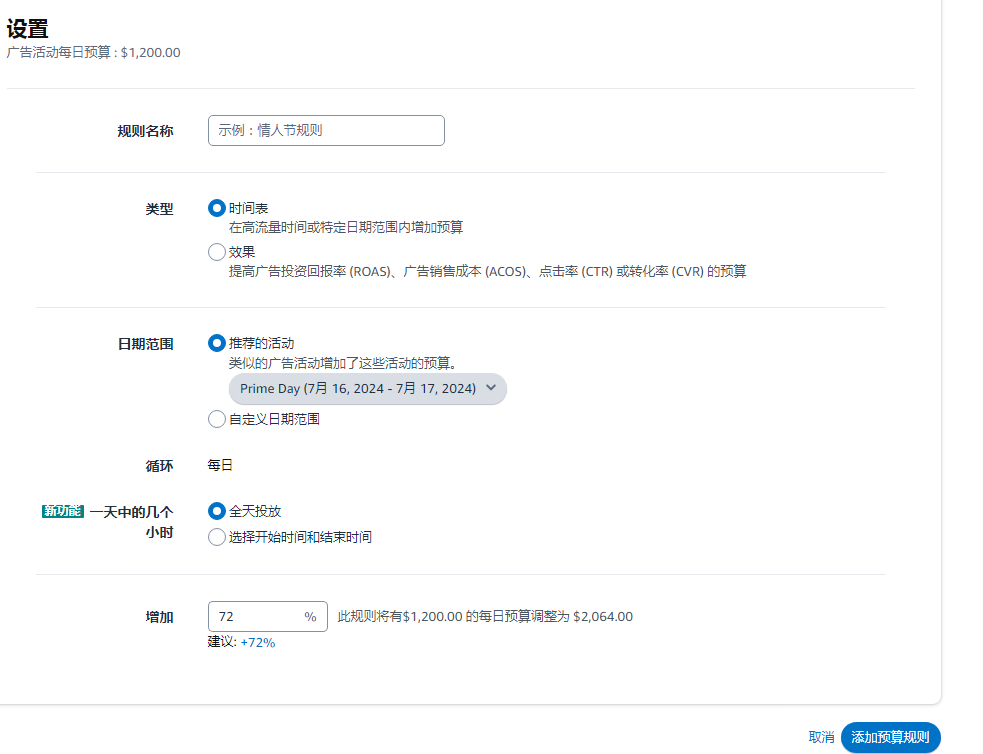983x754 pixels.
Task: Select the 自定义日期范围 option
Action: [217, 419]
